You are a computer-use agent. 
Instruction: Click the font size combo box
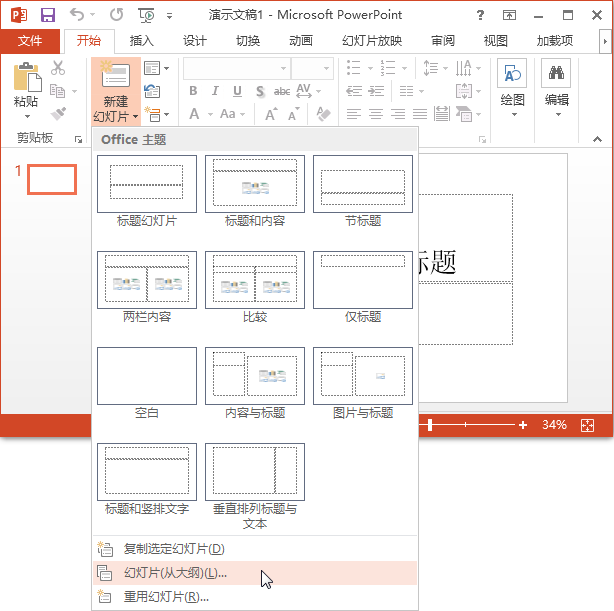click(x=312, y=69)
